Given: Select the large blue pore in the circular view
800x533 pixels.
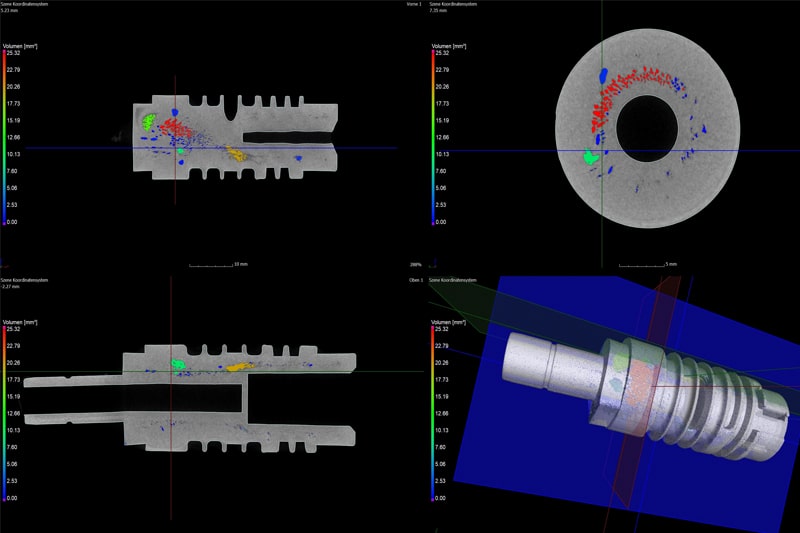Looking at the screenshot, I should tap(602, 75).
